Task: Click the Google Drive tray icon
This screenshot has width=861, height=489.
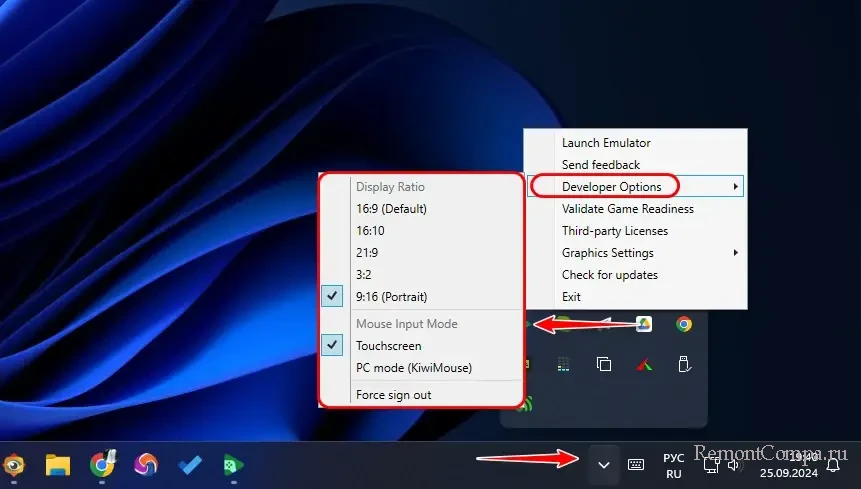Action: point(645,323)
